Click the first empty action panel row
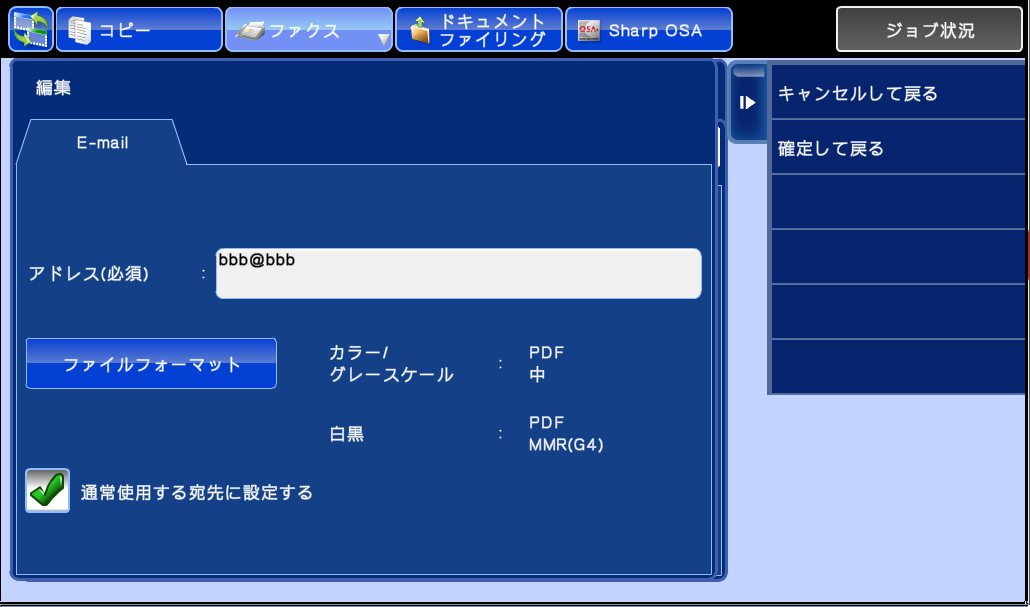Viewport: 1030px width, 607px height. [x=897, y=203]
